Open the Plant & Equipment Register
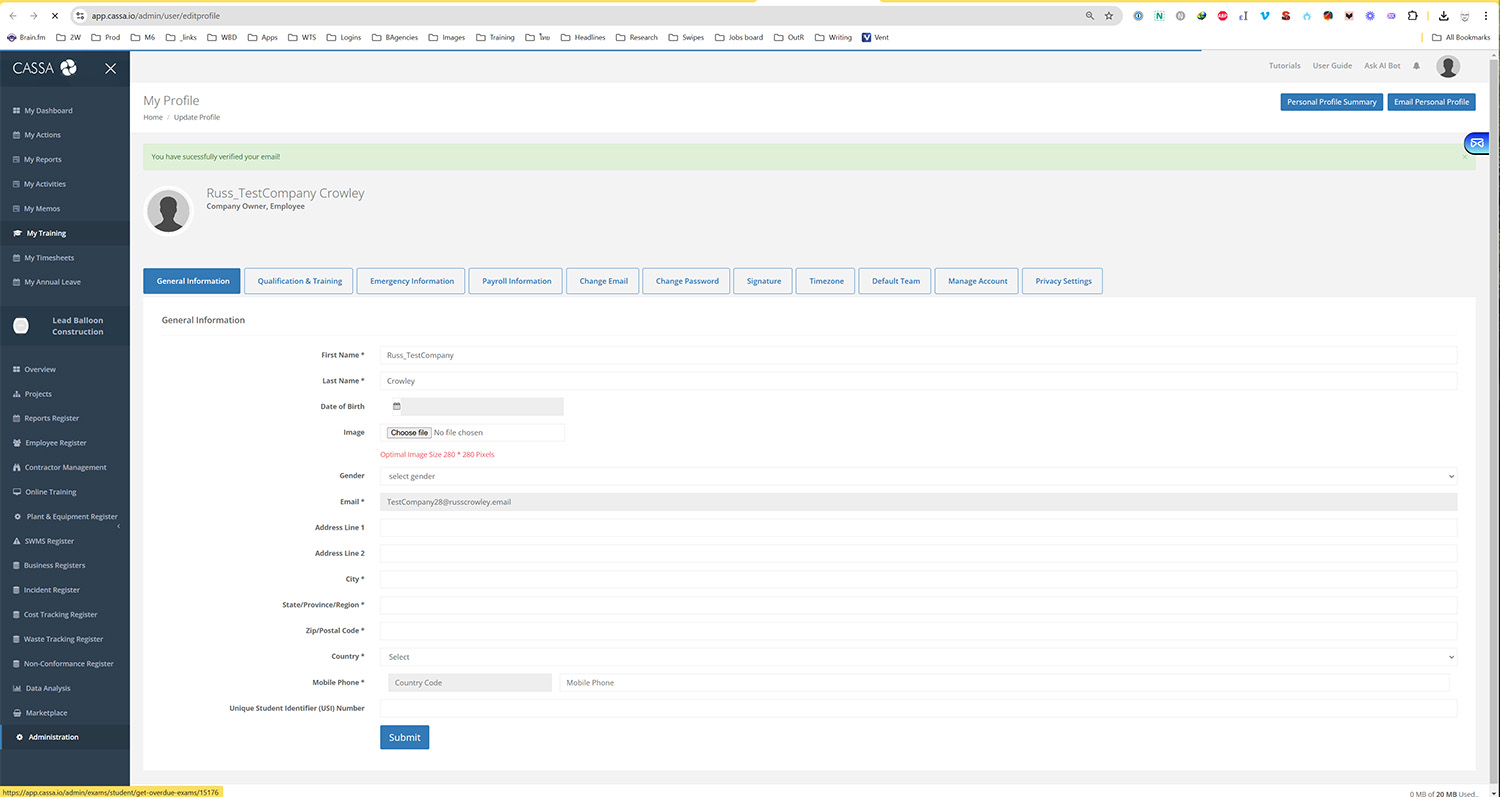 pyautogui.click(x=72, y=517)
